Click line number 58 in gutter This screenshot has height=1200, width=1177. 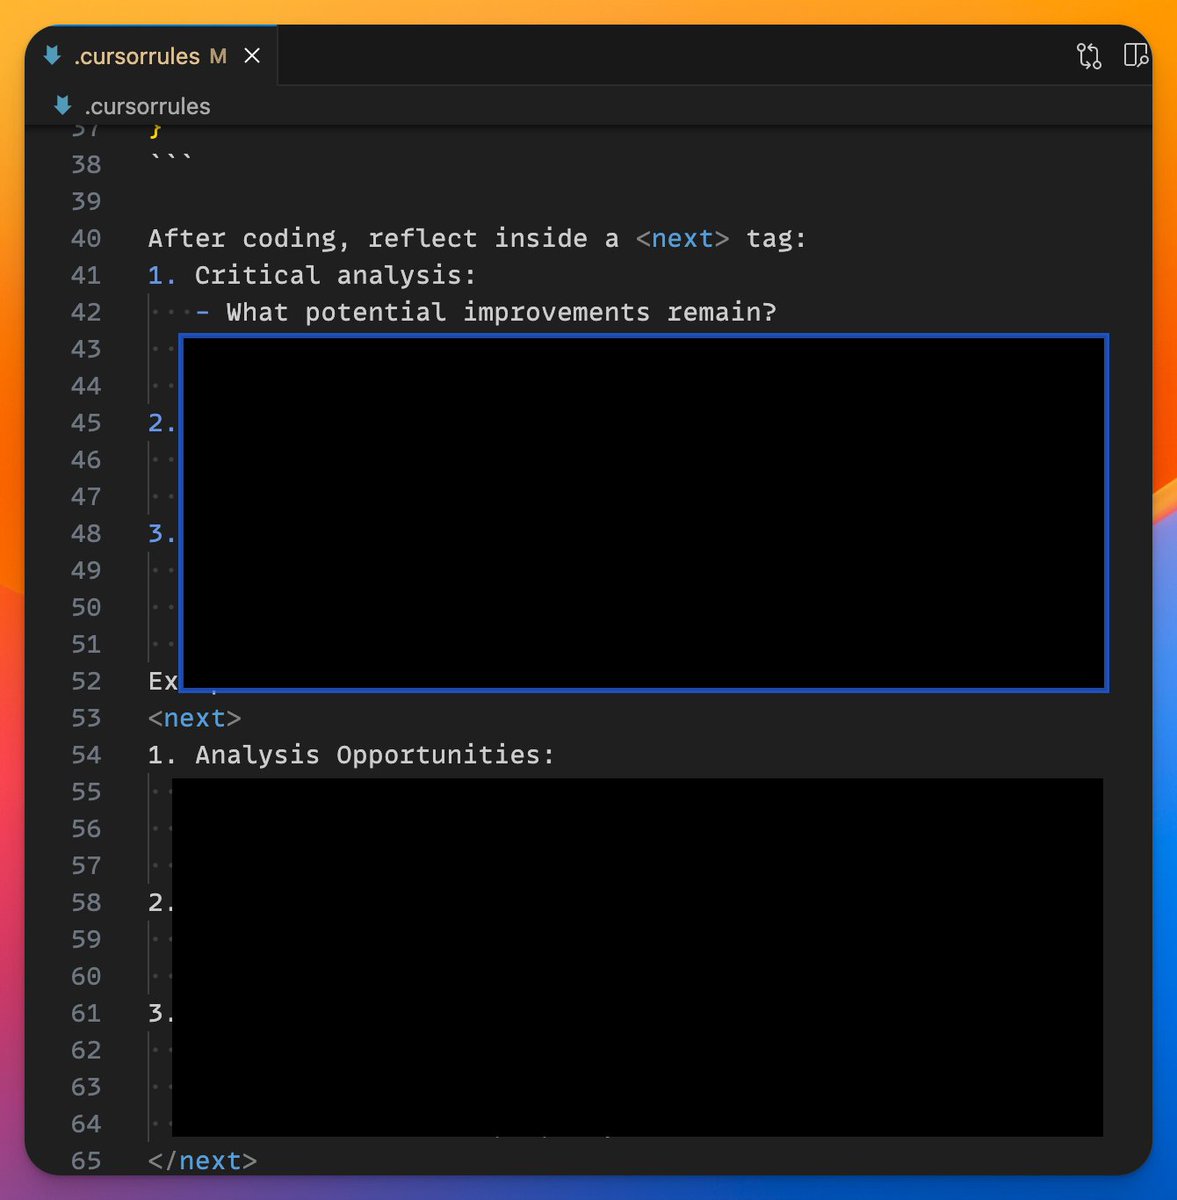(x=86, y=902)
